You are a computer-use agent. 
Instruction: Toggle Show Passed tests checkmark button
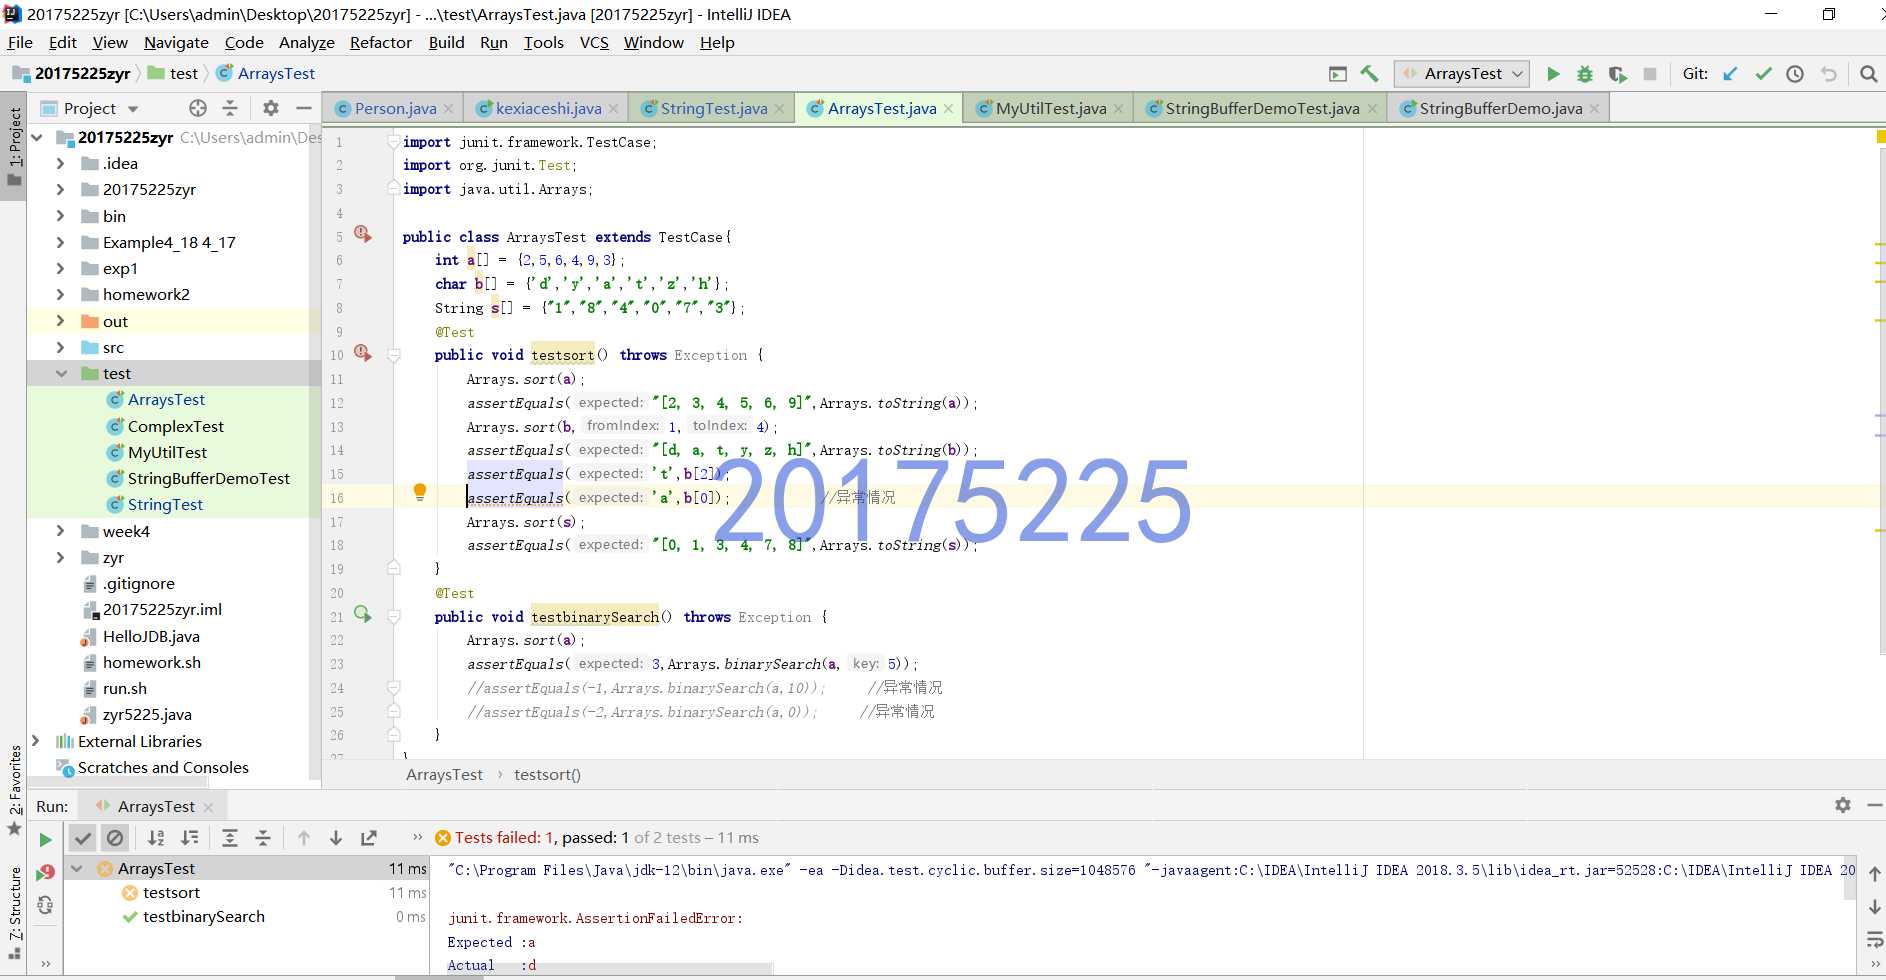pyautogui.click(x=83, y=838)
